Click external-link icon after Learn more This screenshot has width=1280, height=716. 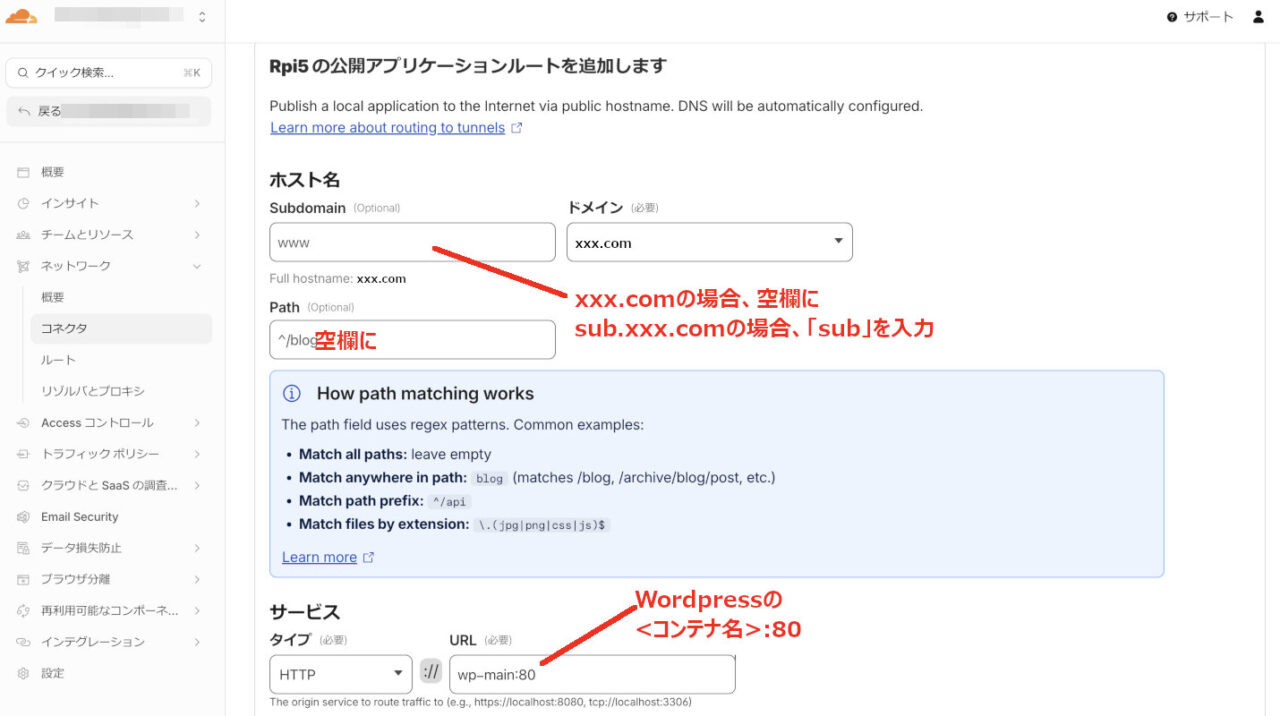369,557
